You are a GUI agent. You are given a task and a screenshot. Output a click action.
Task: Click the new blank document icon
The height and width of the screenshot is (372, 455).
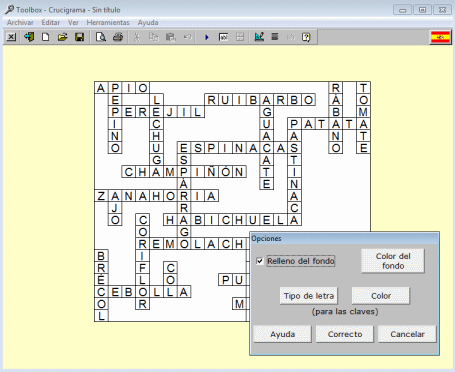click(45, 37)
